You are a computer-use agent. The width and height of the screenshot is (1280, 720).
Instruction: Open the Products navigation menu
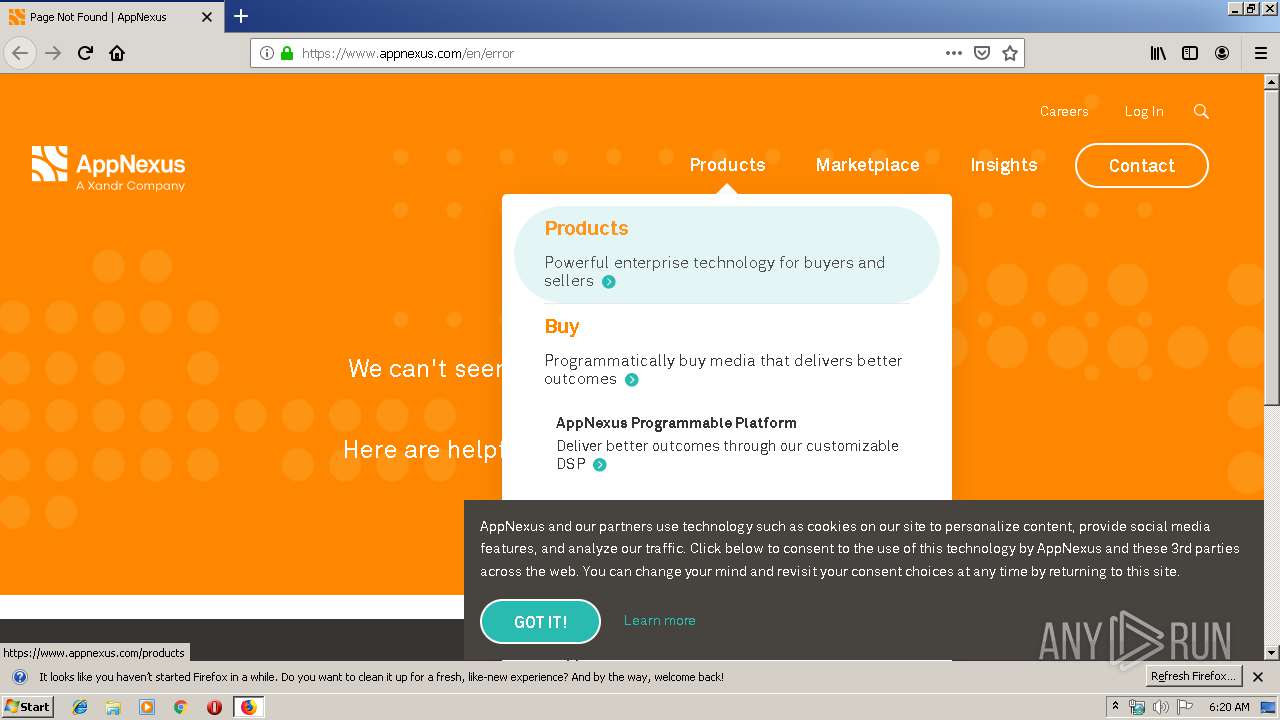(727, 165)
